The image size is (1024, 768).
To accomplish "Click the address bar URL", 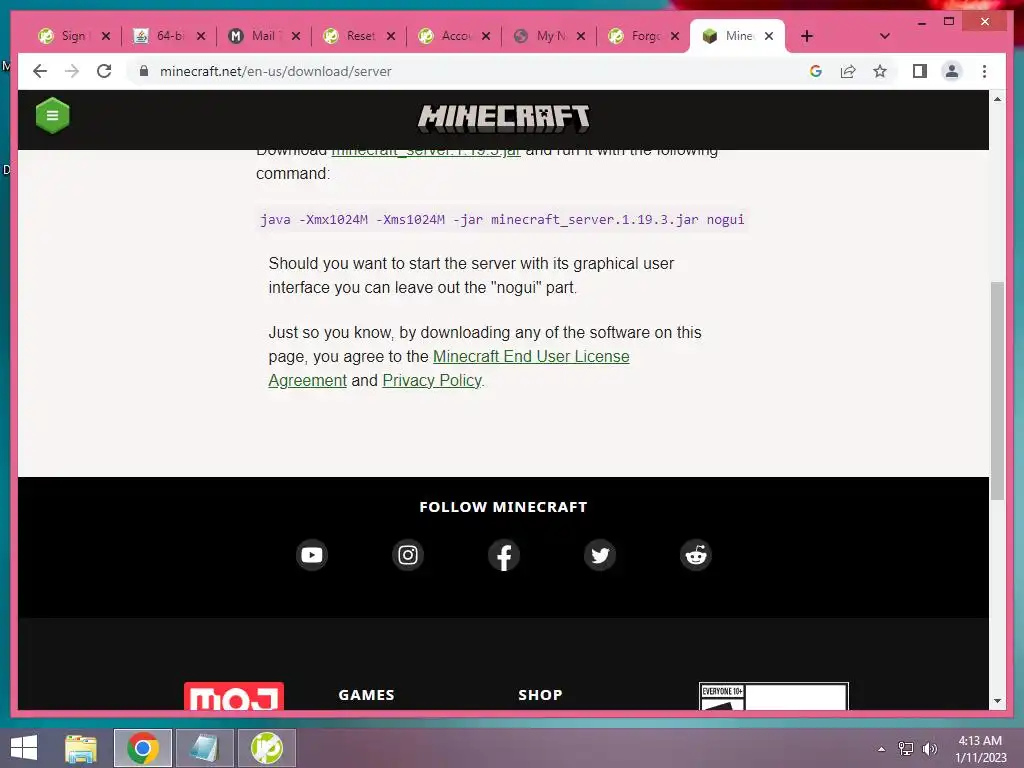I will [x=276, y=71].
